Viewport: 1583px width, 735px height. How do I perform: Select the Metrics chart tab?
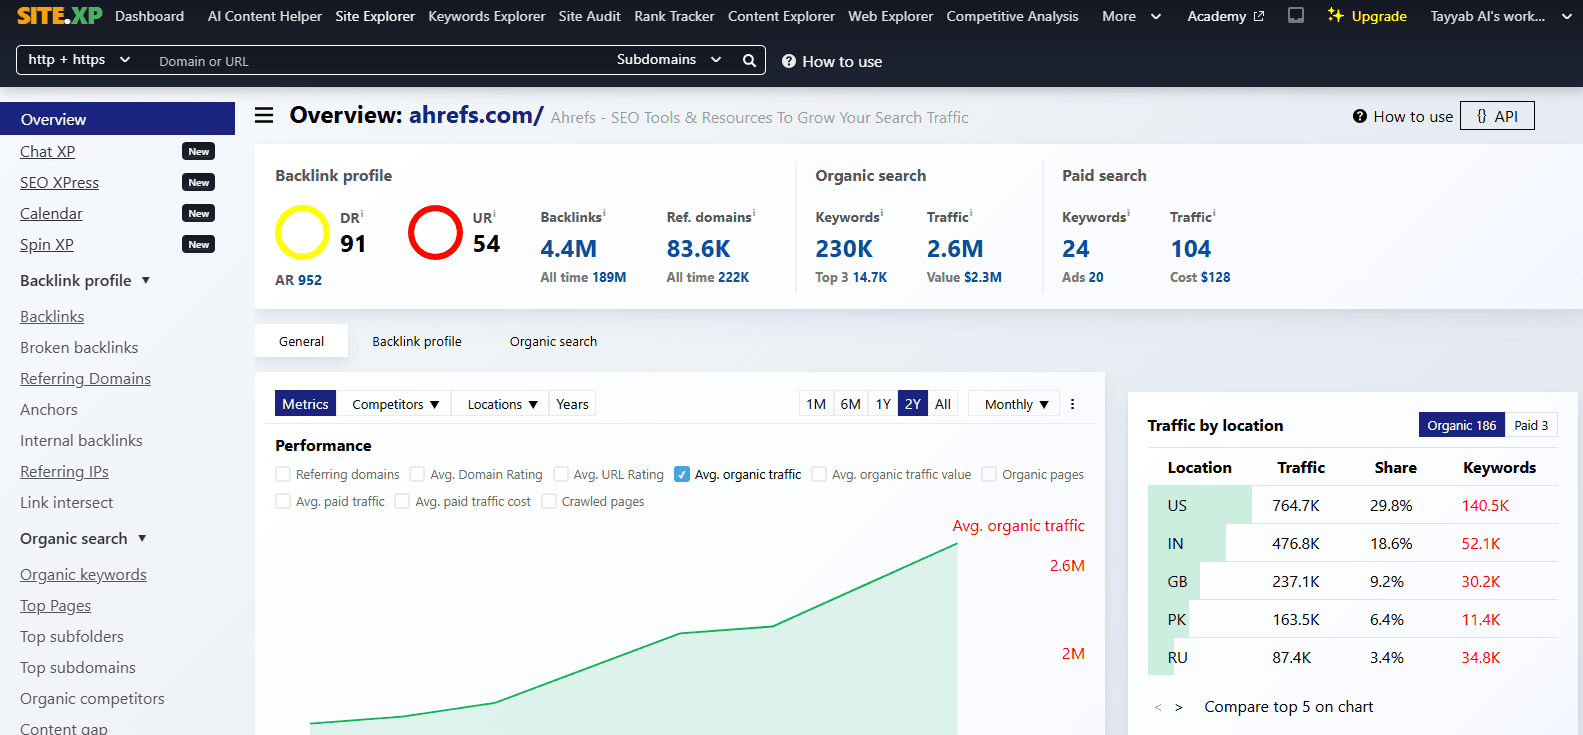(x=305, y=404)
